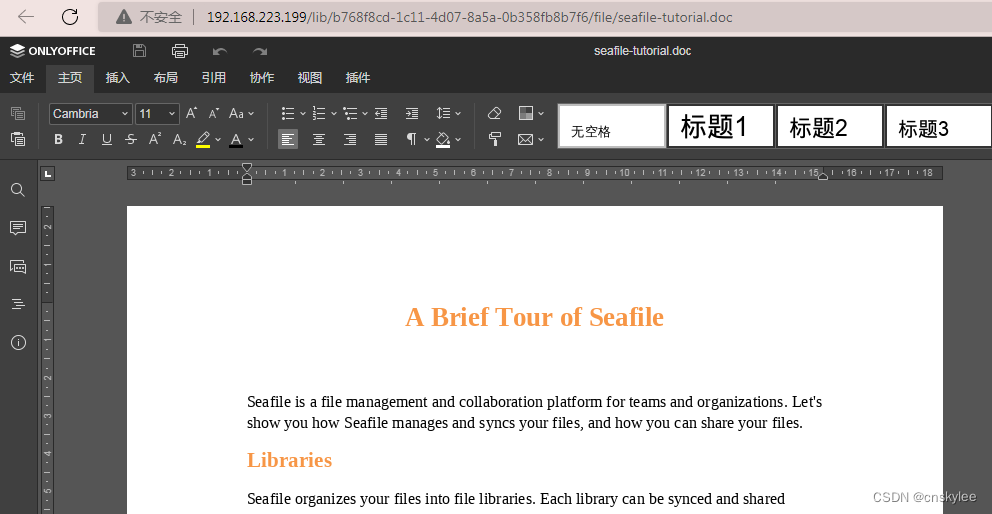992x514 pixels.
Task: Open the Comments panel icon
Action: coord(18,228)
